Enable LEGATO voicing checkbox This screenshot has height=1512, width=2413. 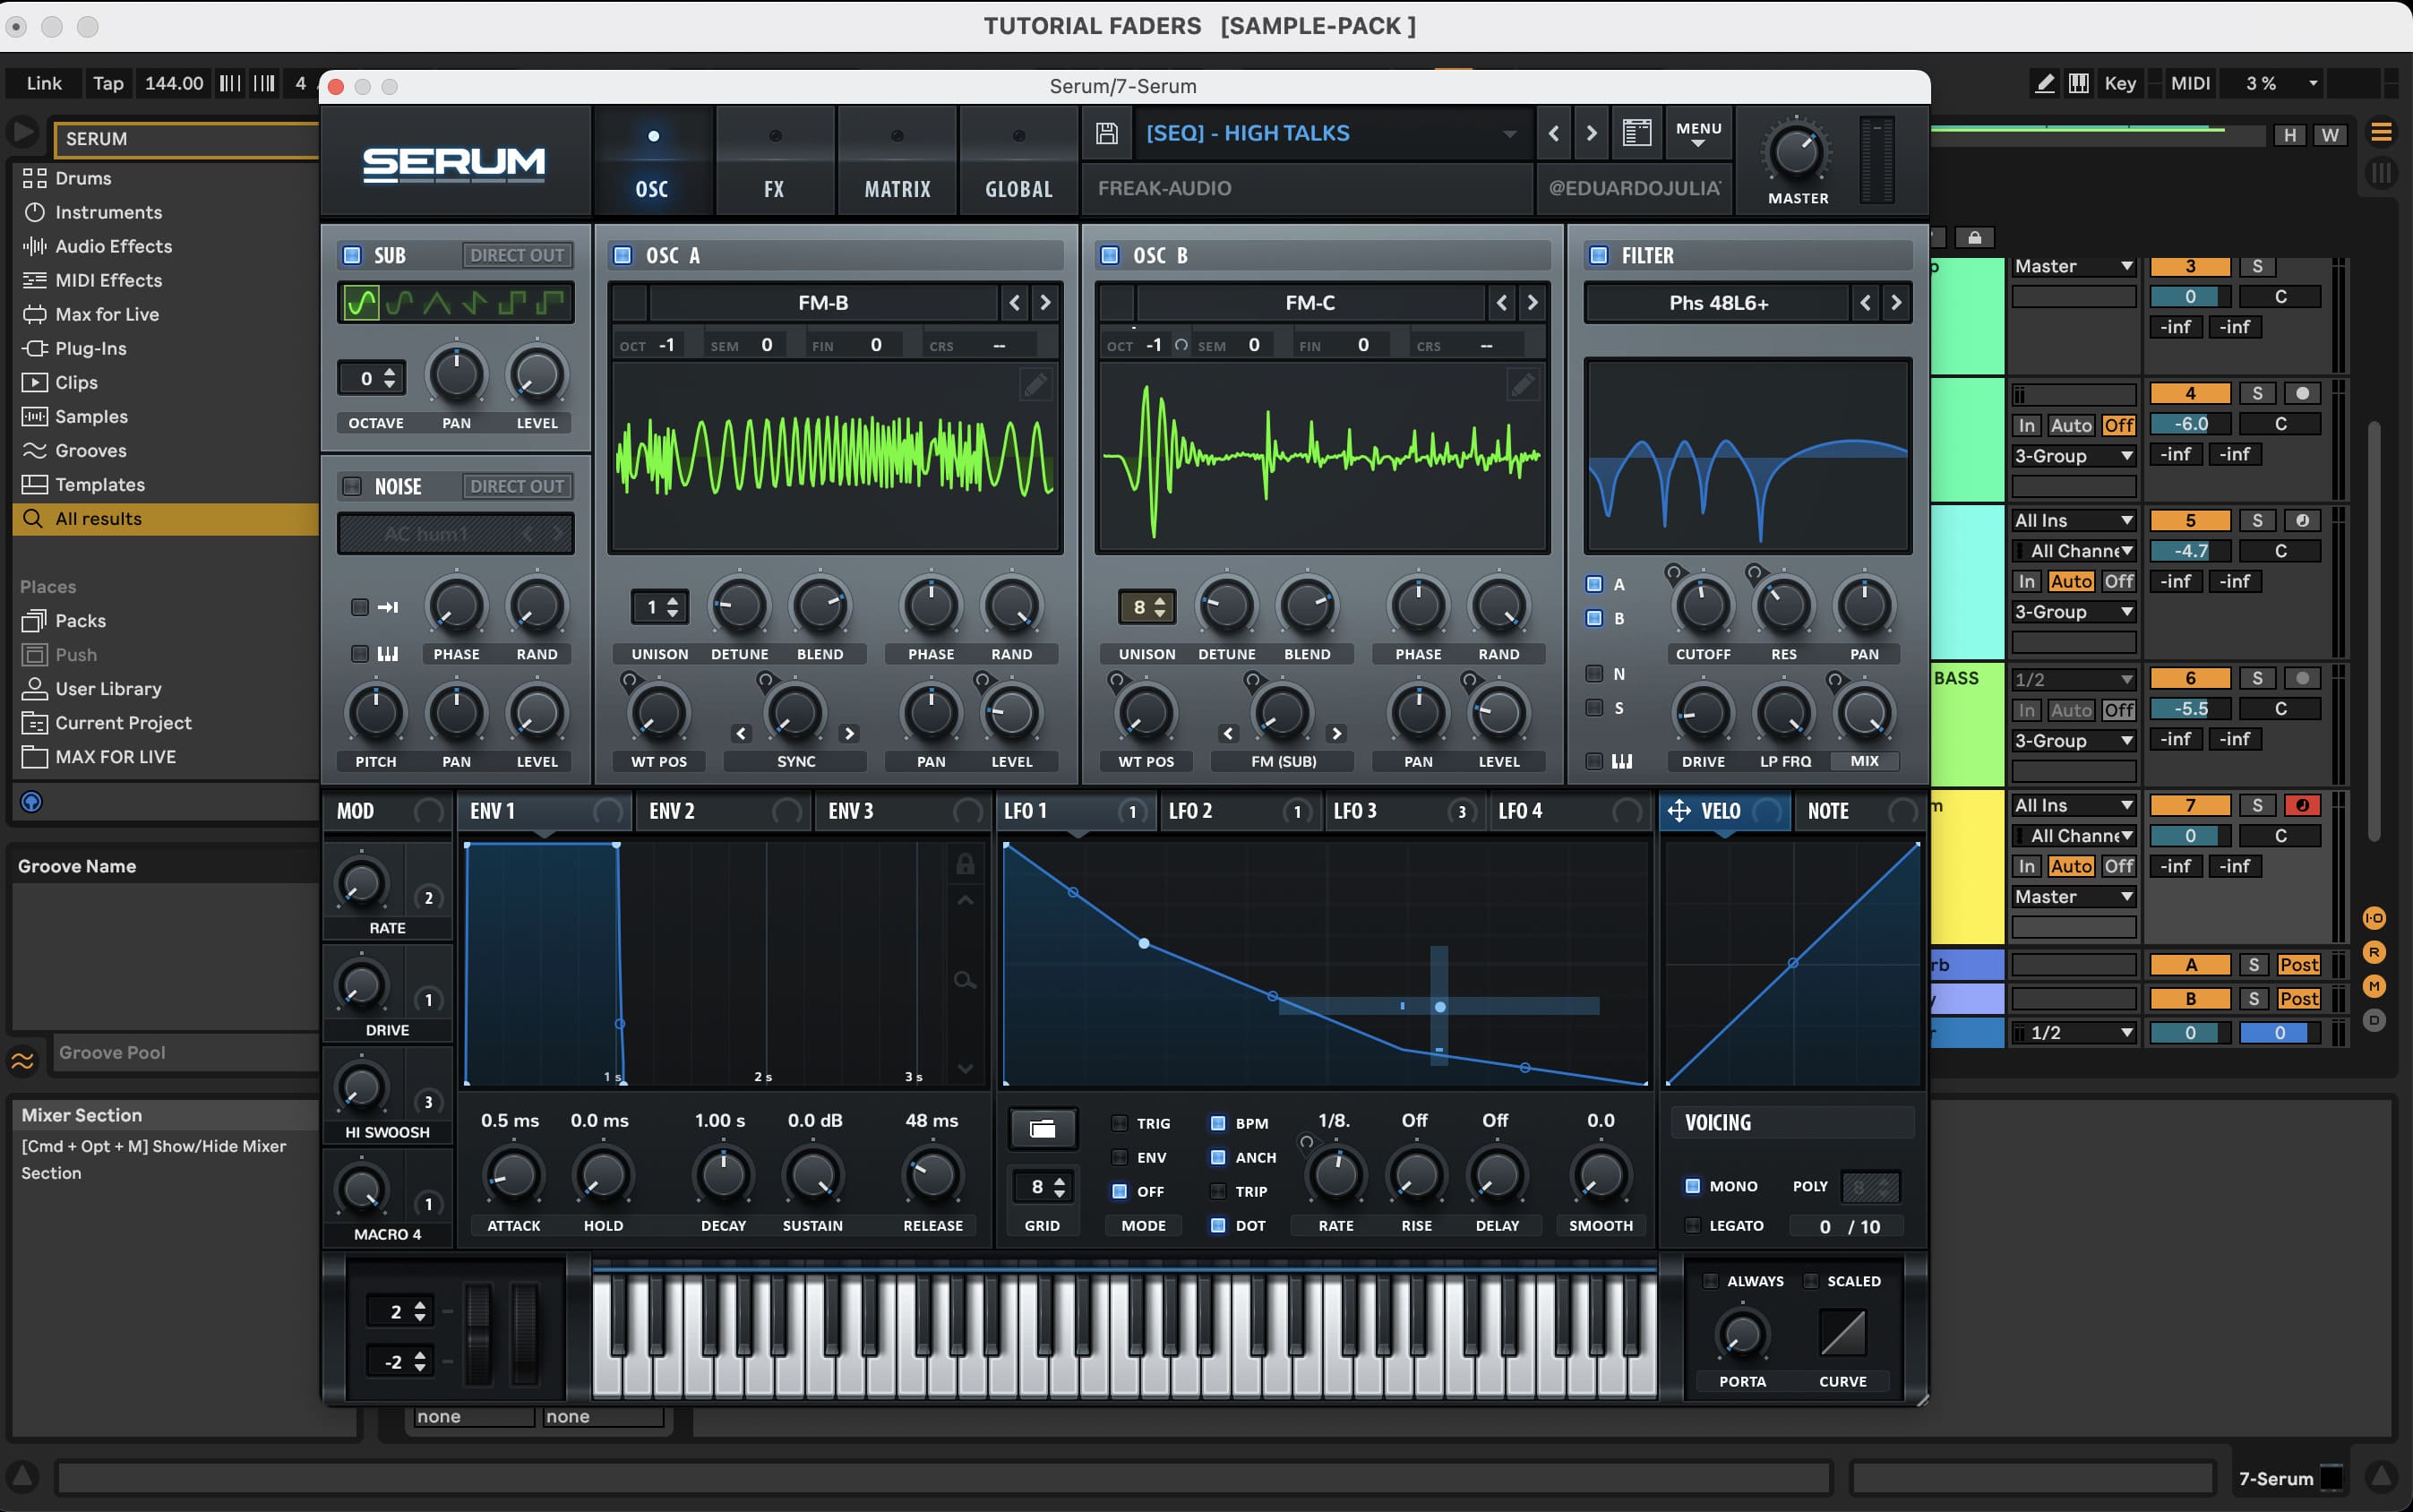pos(1692,1225)
